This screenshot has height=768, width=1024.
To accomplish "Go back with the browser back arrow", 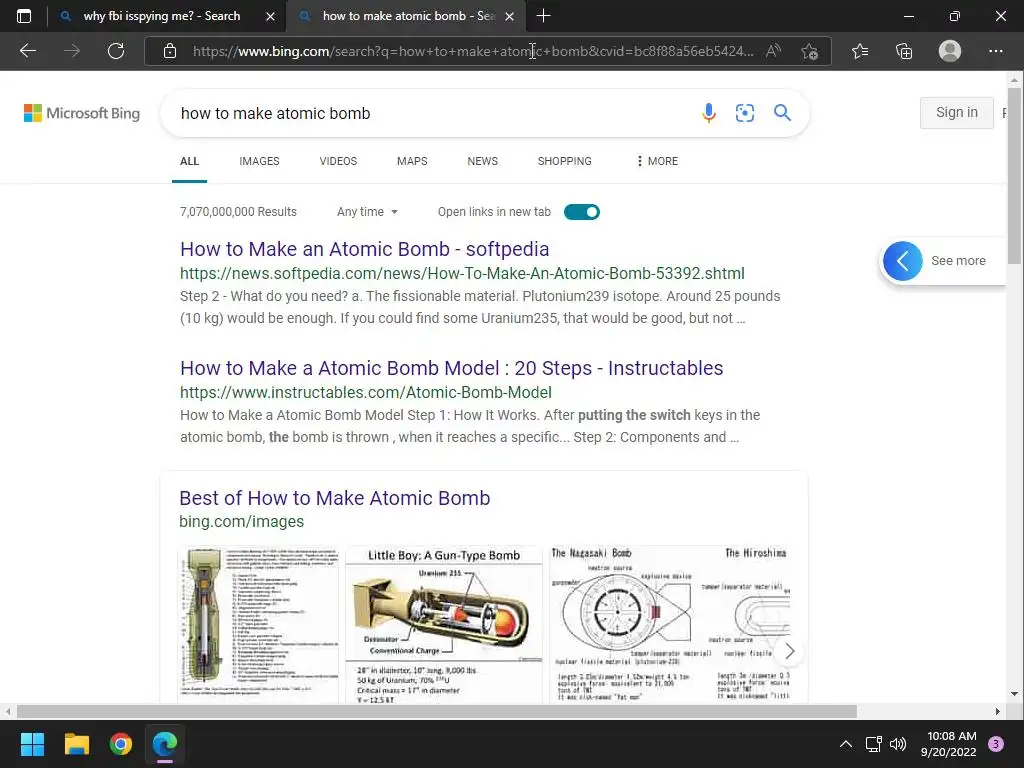I will (27, 51).
